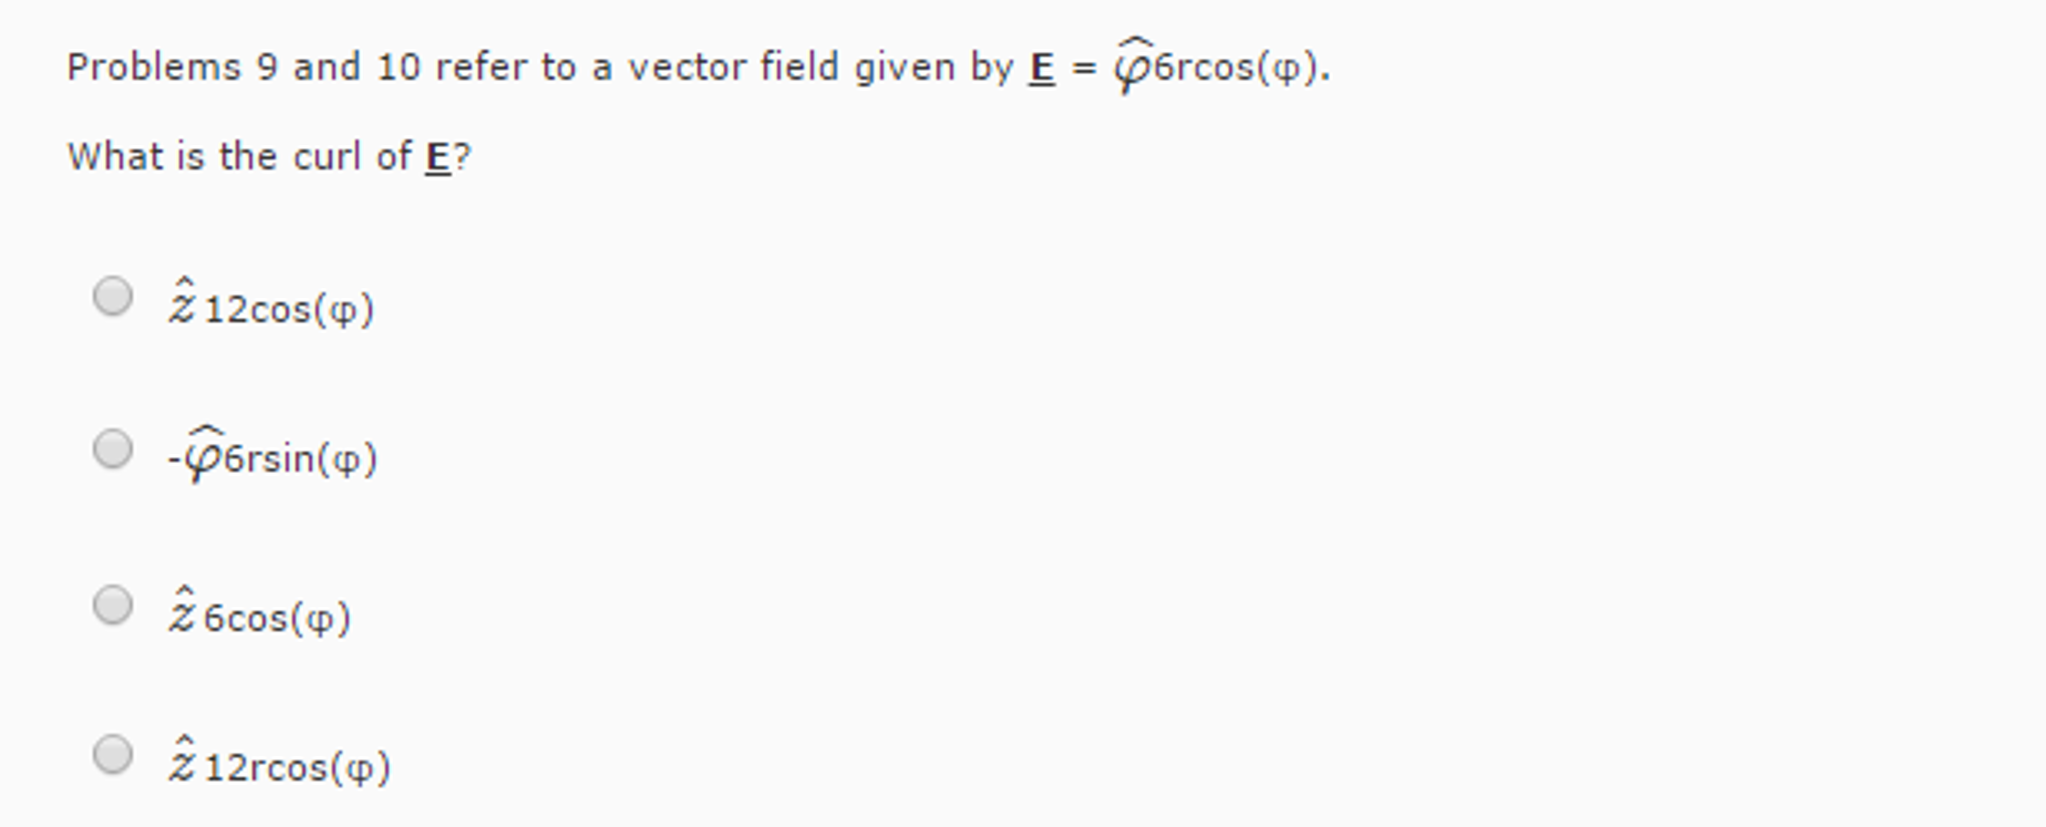This screenshot has height=827, width=2046.
Task: Click the answer text 6rsin(φ)
Action: 300,459
